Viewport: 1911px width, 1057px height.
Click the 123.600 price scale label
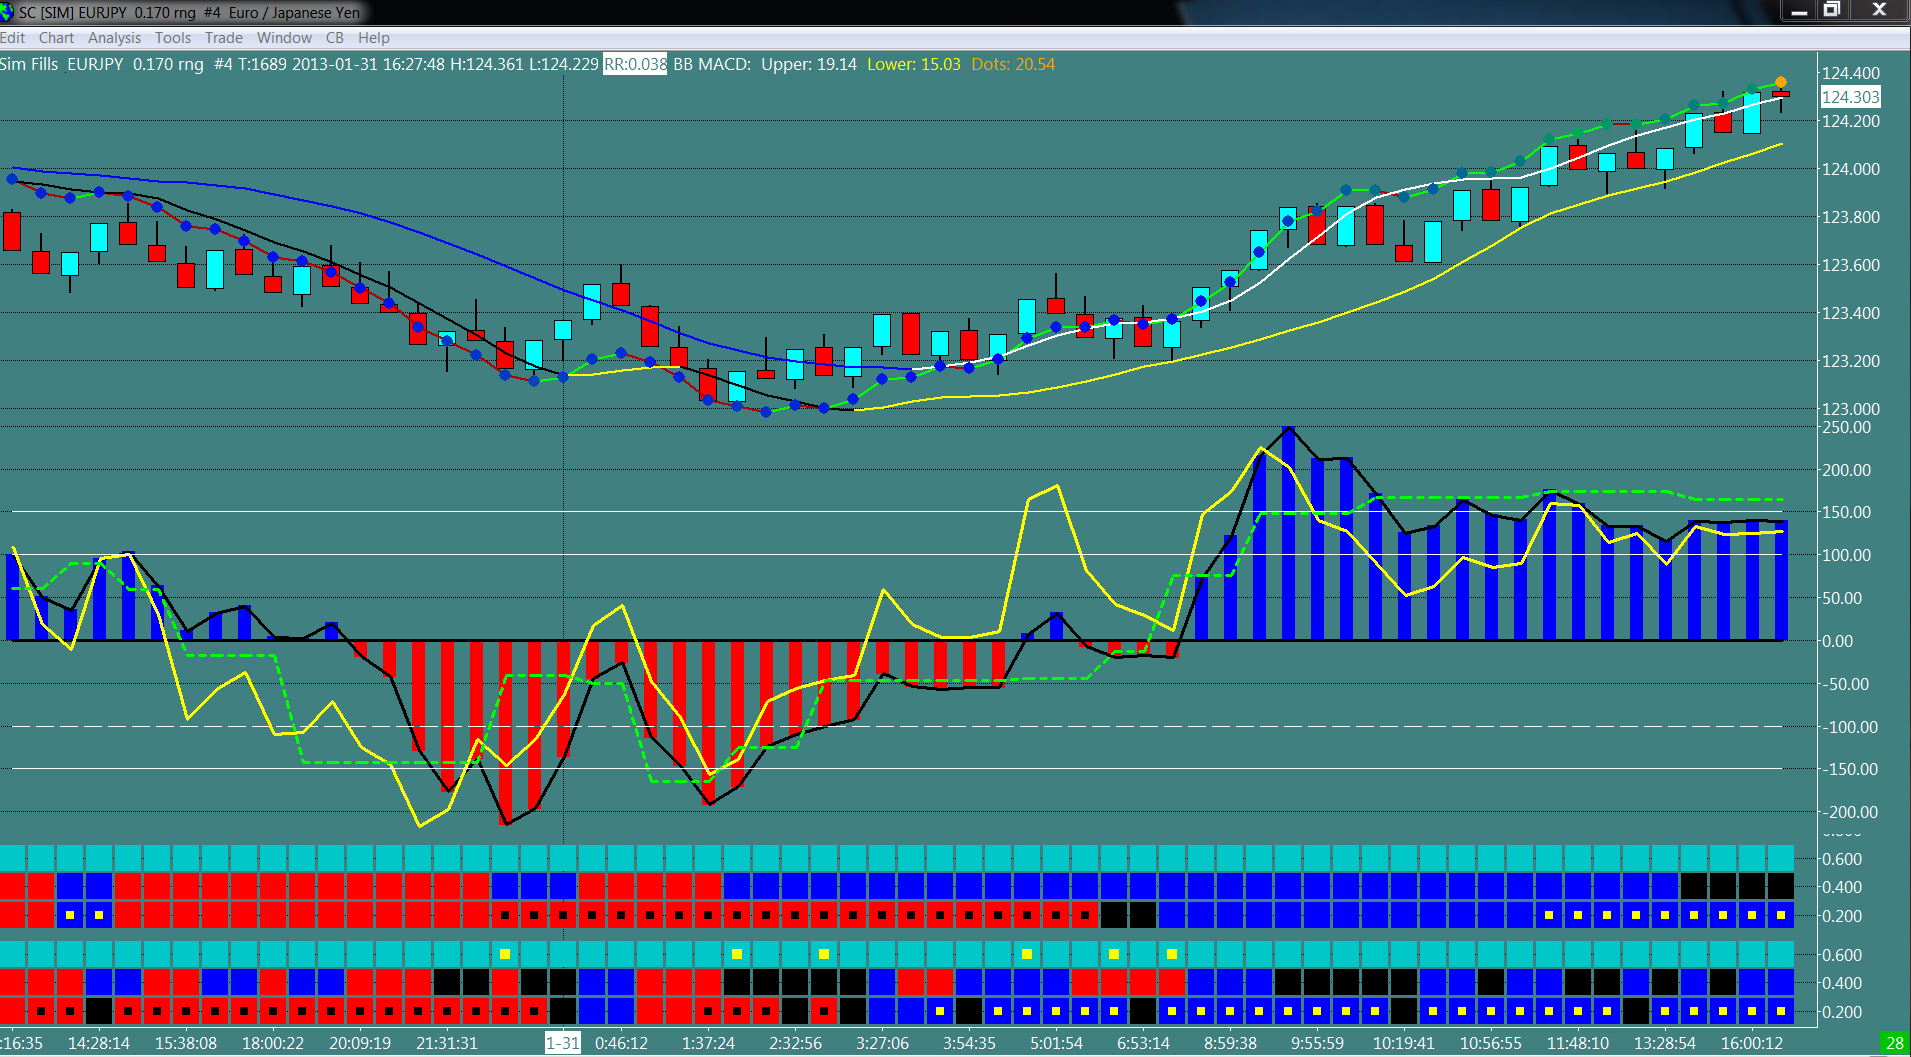1850,265
